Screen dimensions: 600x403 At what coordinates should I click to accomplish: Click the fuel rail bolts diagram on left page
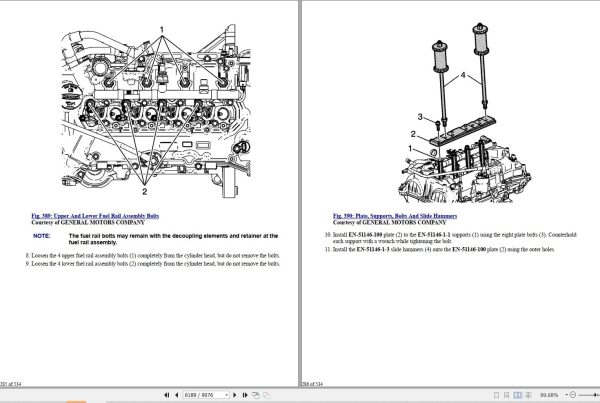[156, 111]
